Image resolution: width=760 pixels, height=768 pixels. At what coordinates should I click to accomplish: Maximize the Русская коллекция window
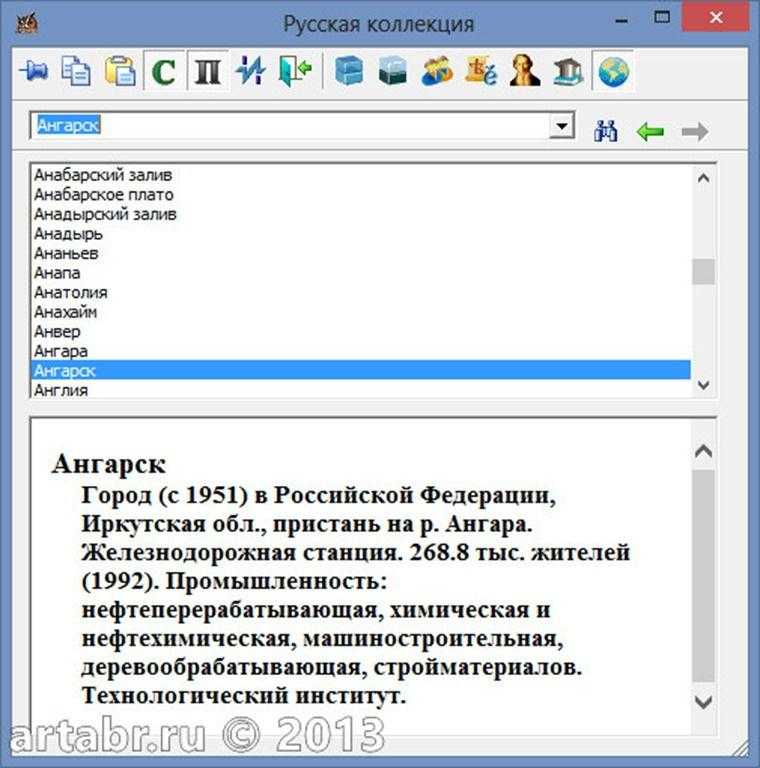tap(662, 18)
